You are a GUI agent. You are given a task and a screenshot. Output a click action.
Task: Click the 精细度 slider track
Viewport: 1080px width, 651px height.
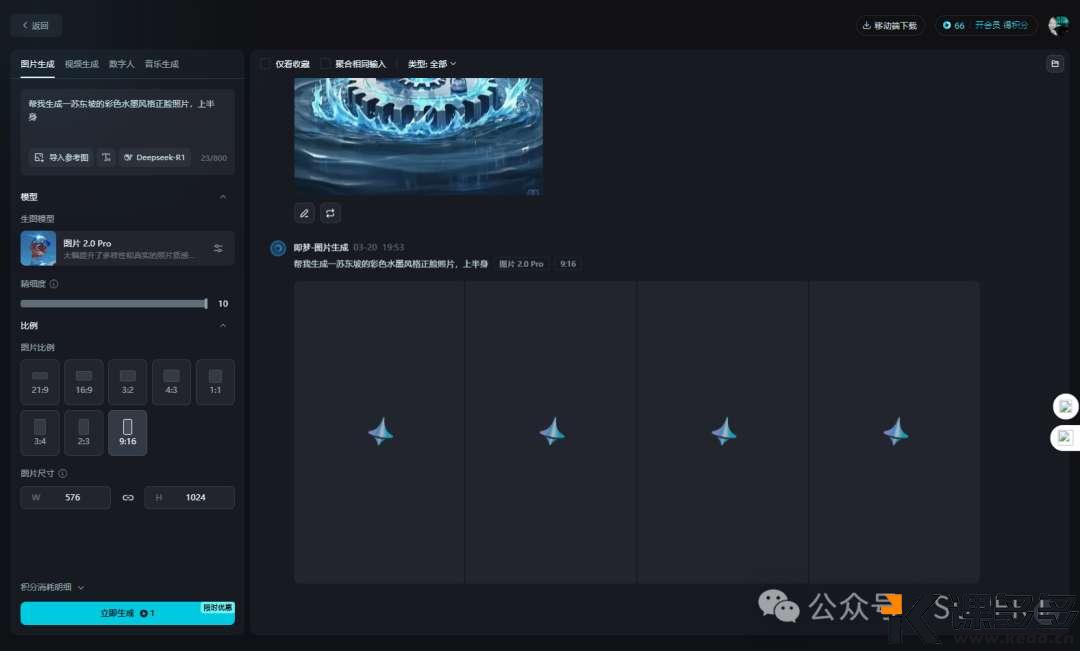coord(112,303)
